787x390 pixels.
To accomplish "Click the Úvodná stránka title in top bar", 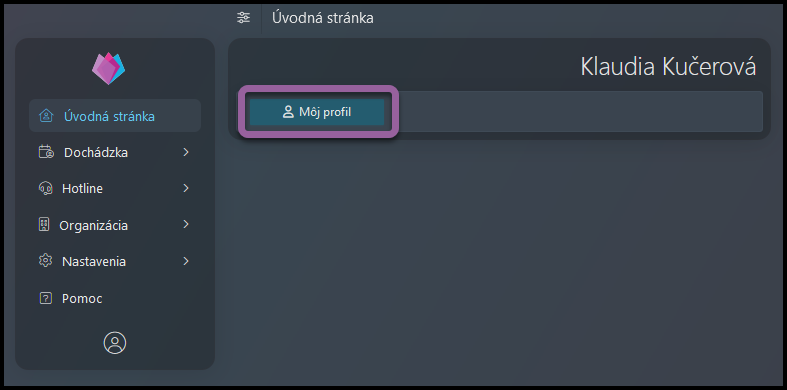I will (x=323, y=18).
